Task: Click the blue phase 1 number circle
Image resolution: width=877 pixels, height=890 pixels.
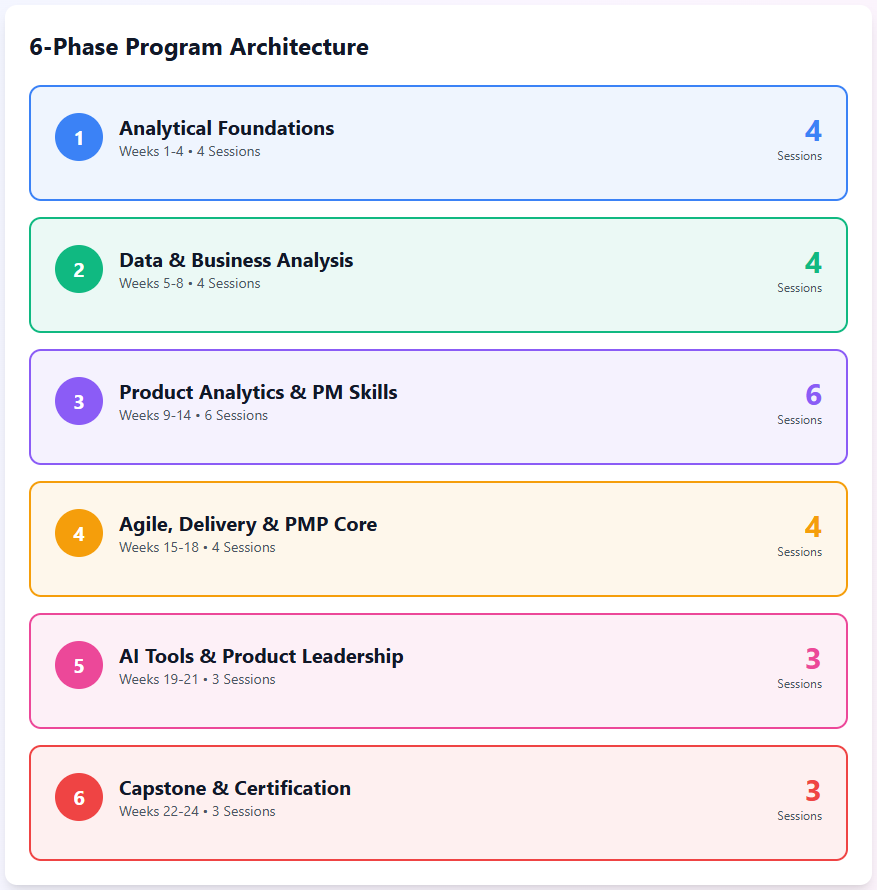Action: pyautogui.click(x=79, y=138)
